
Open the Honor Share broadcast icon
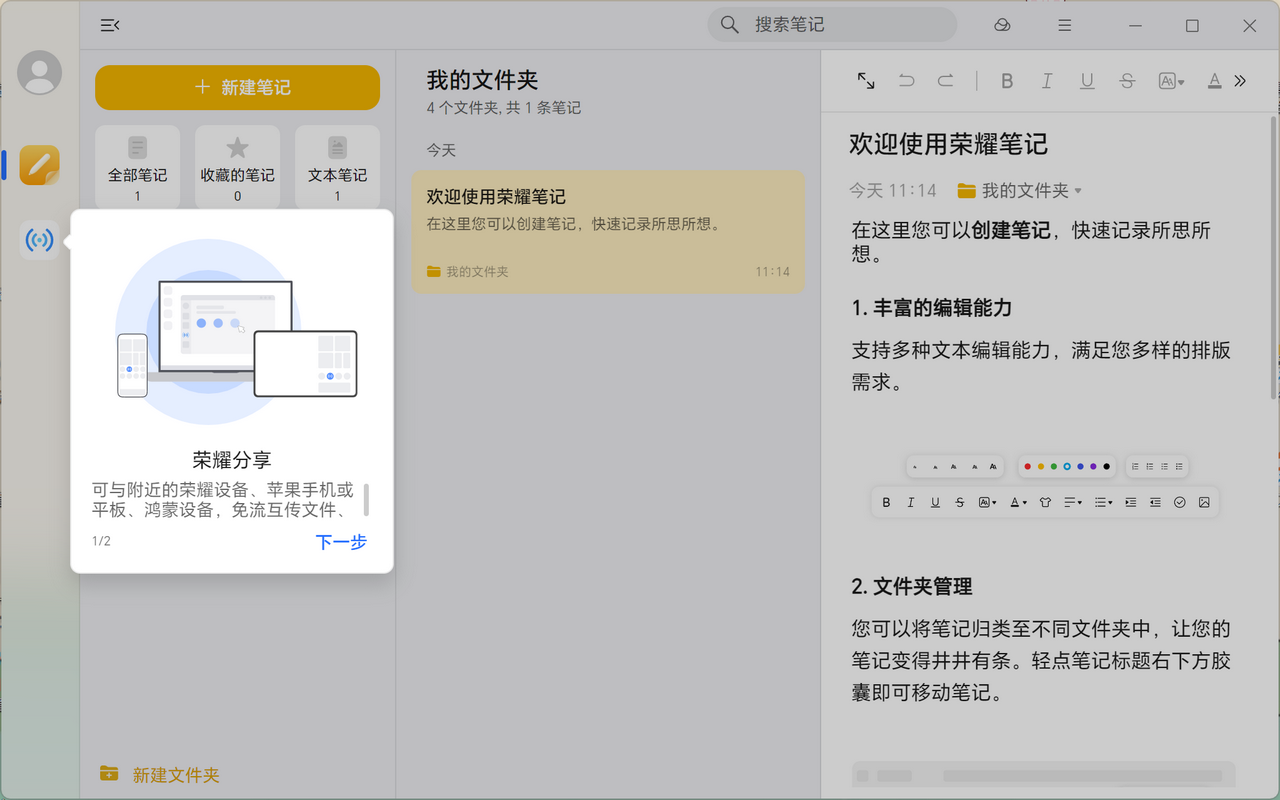(x=40, y=241)
